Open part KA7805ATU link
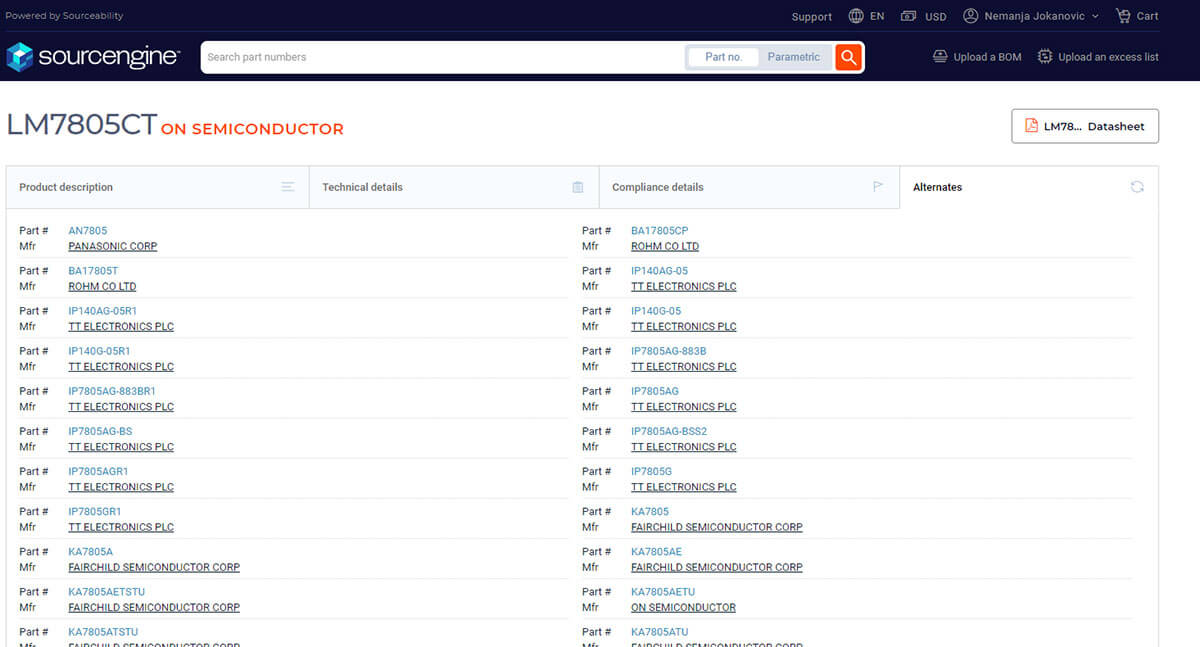The height and width of the screenshot is (647, 1200). 660,631
